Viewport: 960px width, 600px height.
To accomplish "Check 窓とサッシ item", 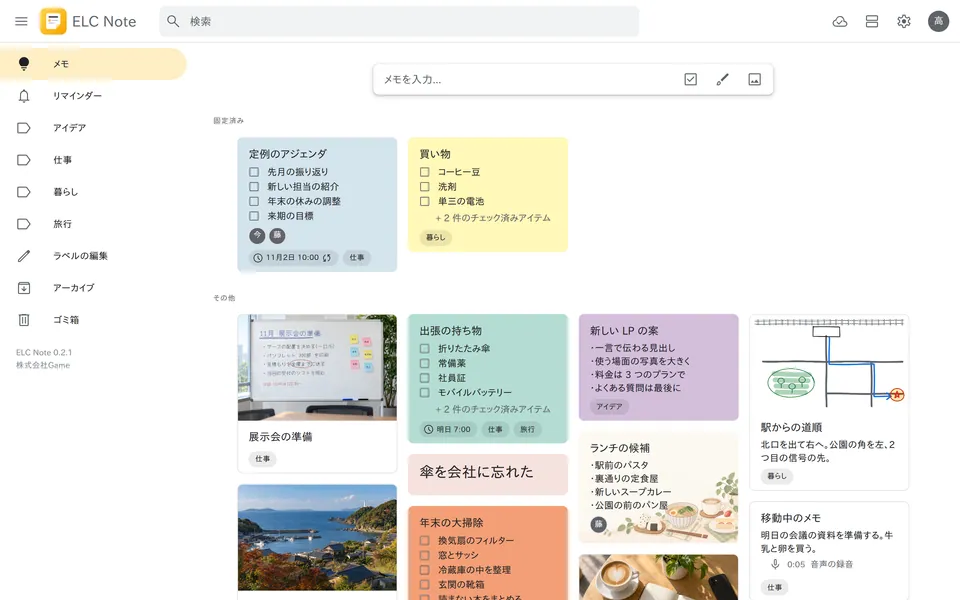I will click(424, 555).
